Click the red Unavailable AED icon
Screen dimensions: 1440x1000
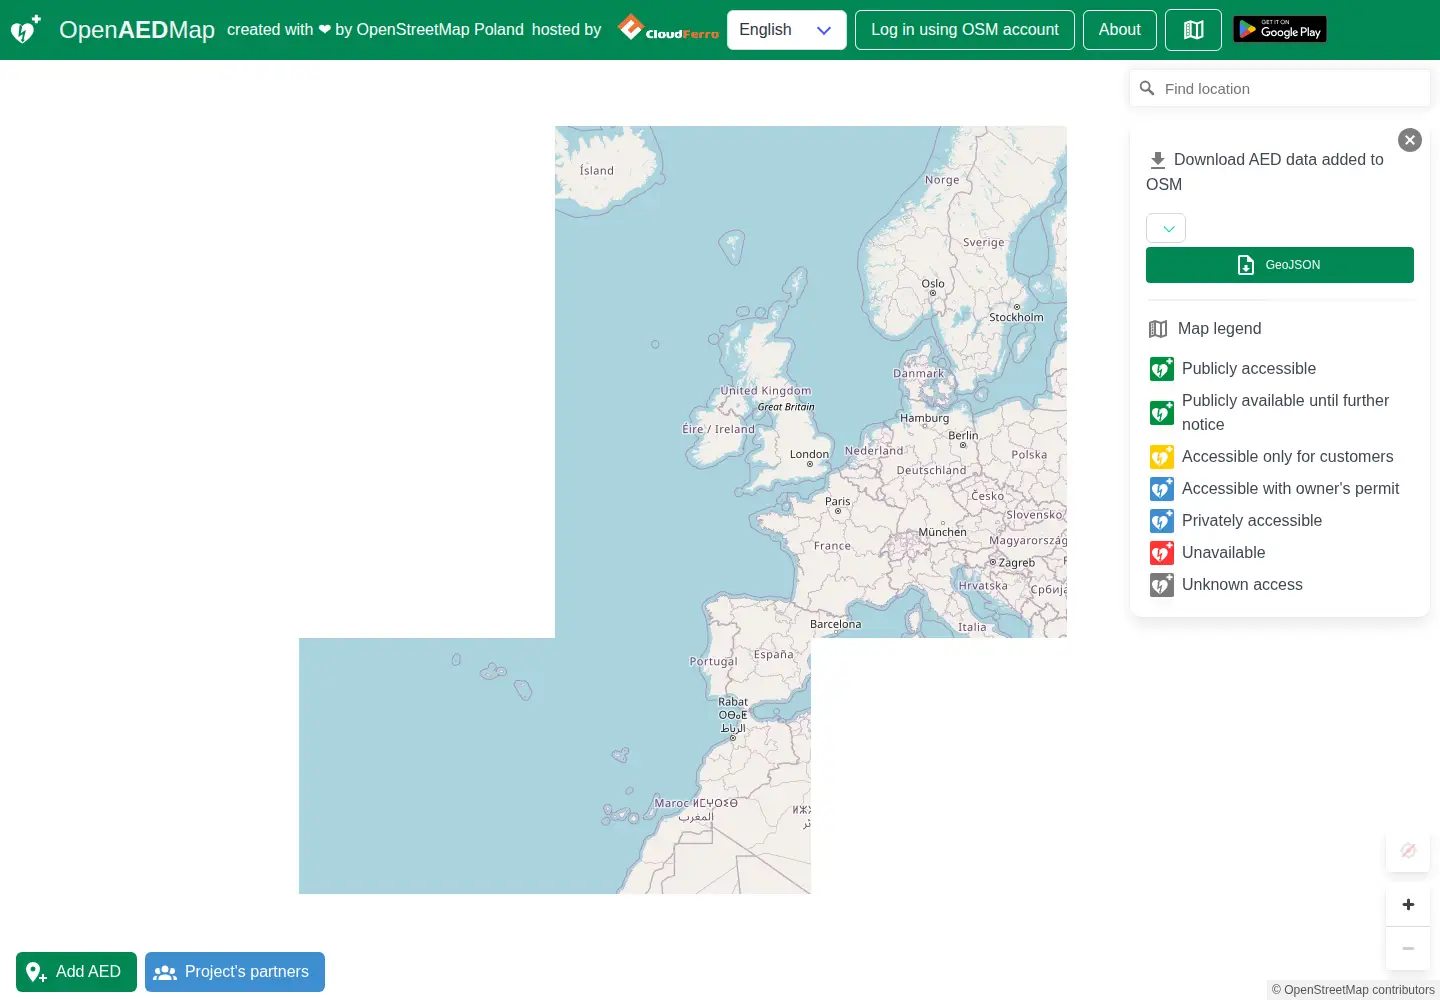(1161, 553)
